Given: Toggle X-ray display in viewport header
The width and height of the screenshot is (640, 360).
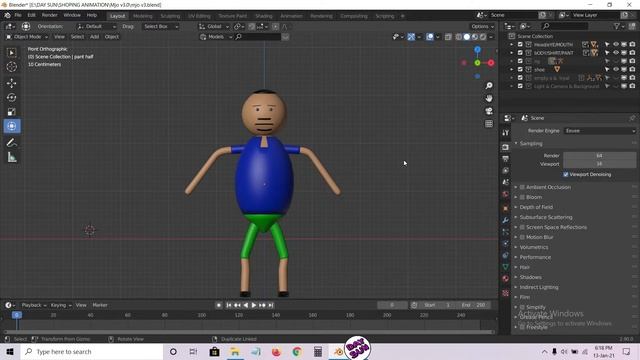Looking at the screenshot, I should click(x=448, y=37).
